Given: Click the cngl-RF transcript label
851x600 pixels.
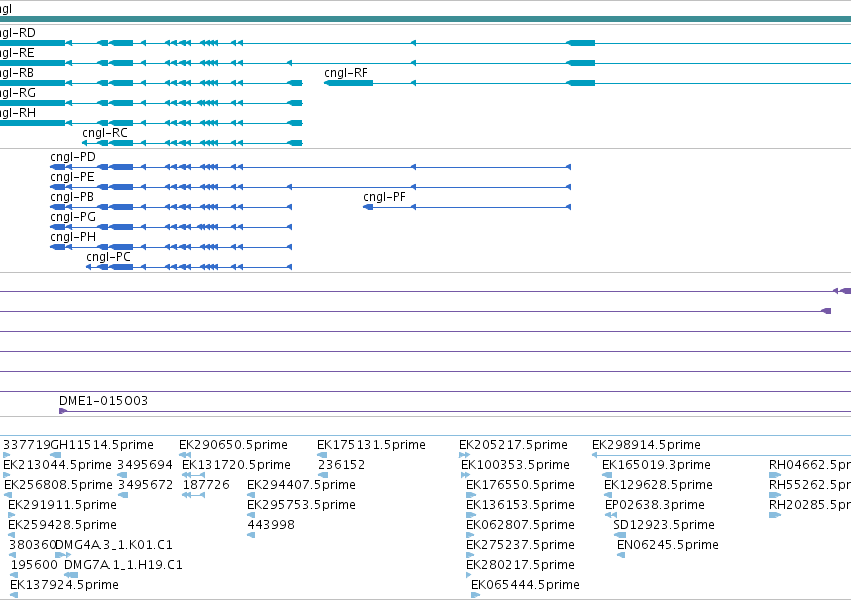Looking at the screenshot, I should pyautogui.click(x=346, y=73).
